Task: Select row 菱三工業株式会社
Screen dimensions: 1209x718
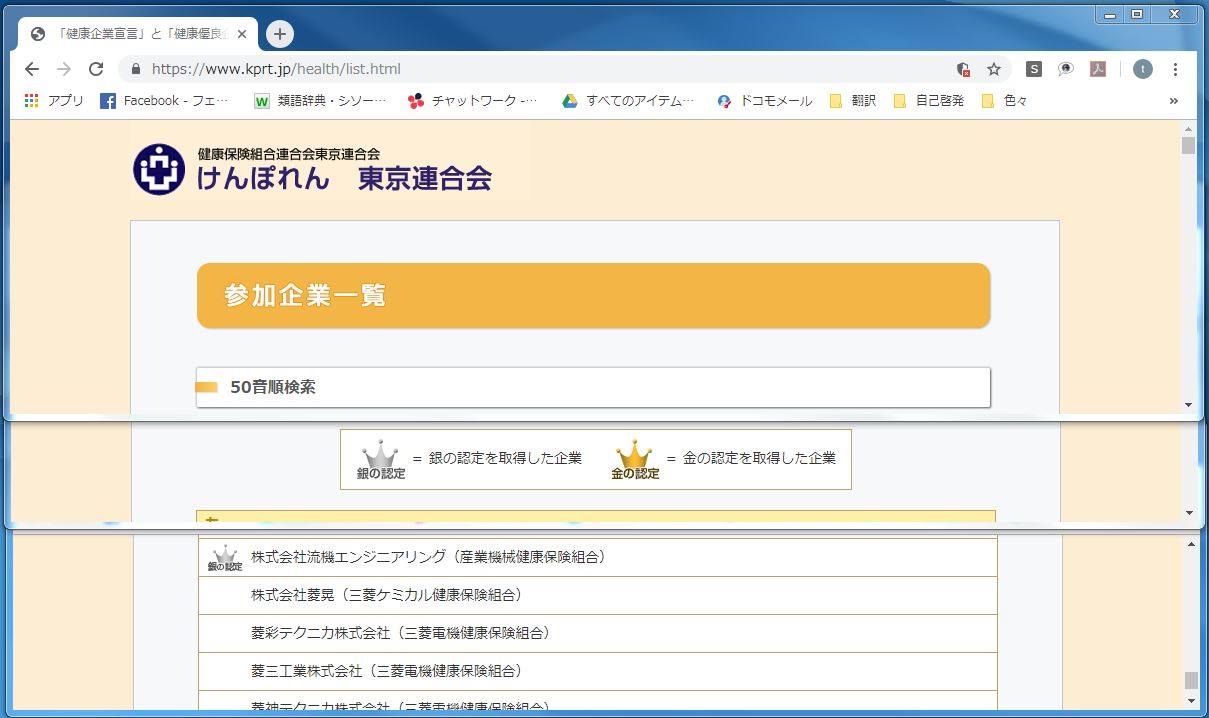Action: (x=597, y=671)
